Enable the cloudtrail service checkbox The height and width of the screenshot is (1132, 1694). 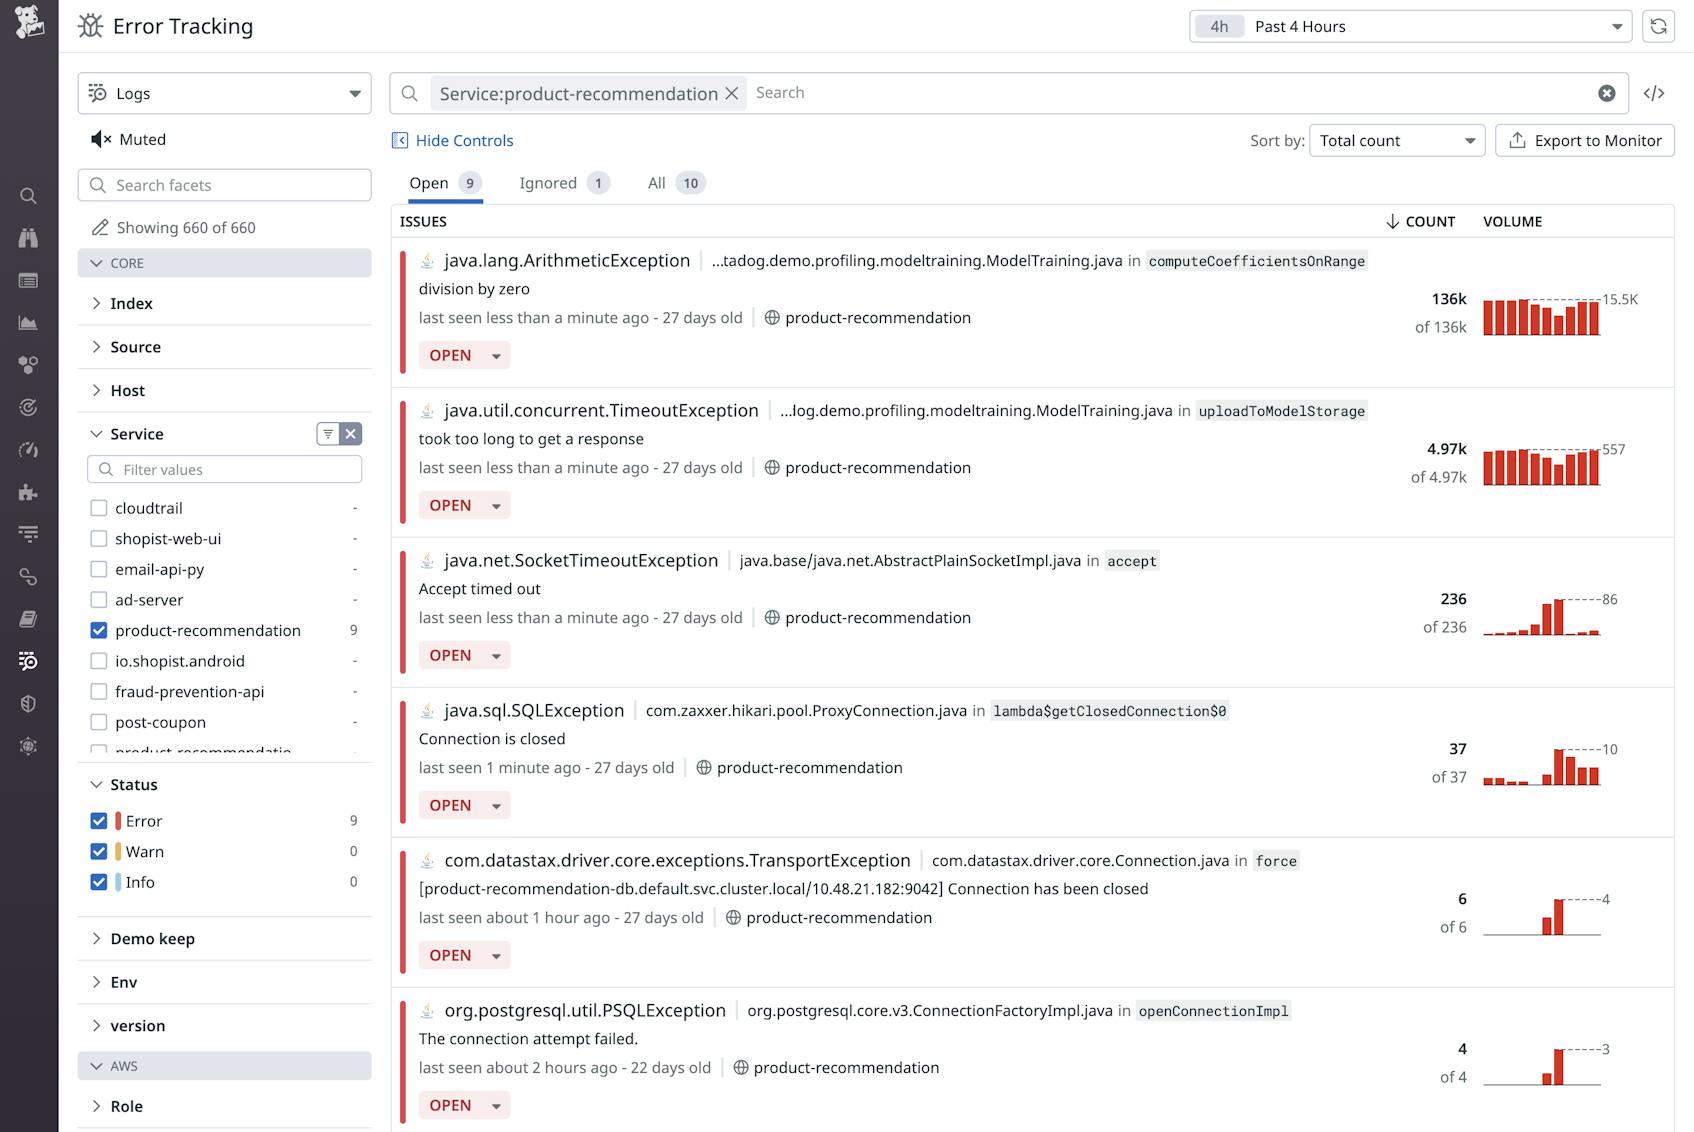pos(99,508)
